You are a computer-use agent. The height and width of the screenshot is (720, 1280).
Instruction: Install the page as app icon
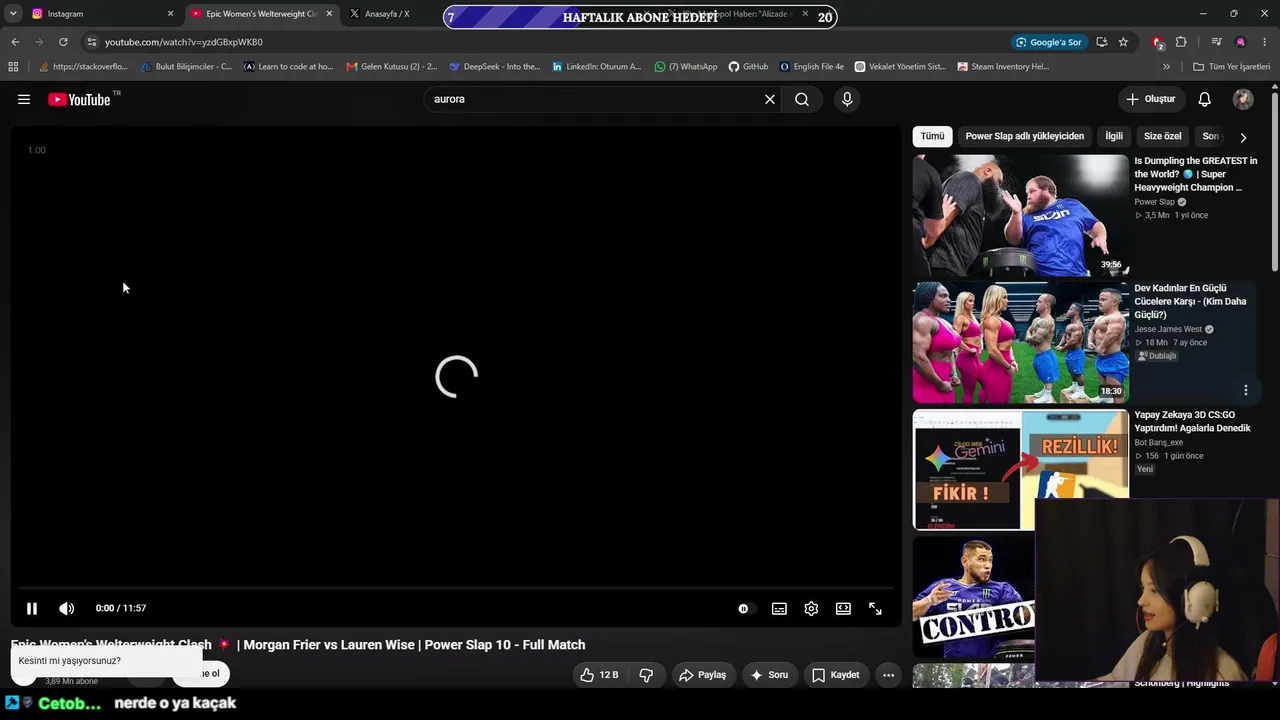click(1101, 42)
